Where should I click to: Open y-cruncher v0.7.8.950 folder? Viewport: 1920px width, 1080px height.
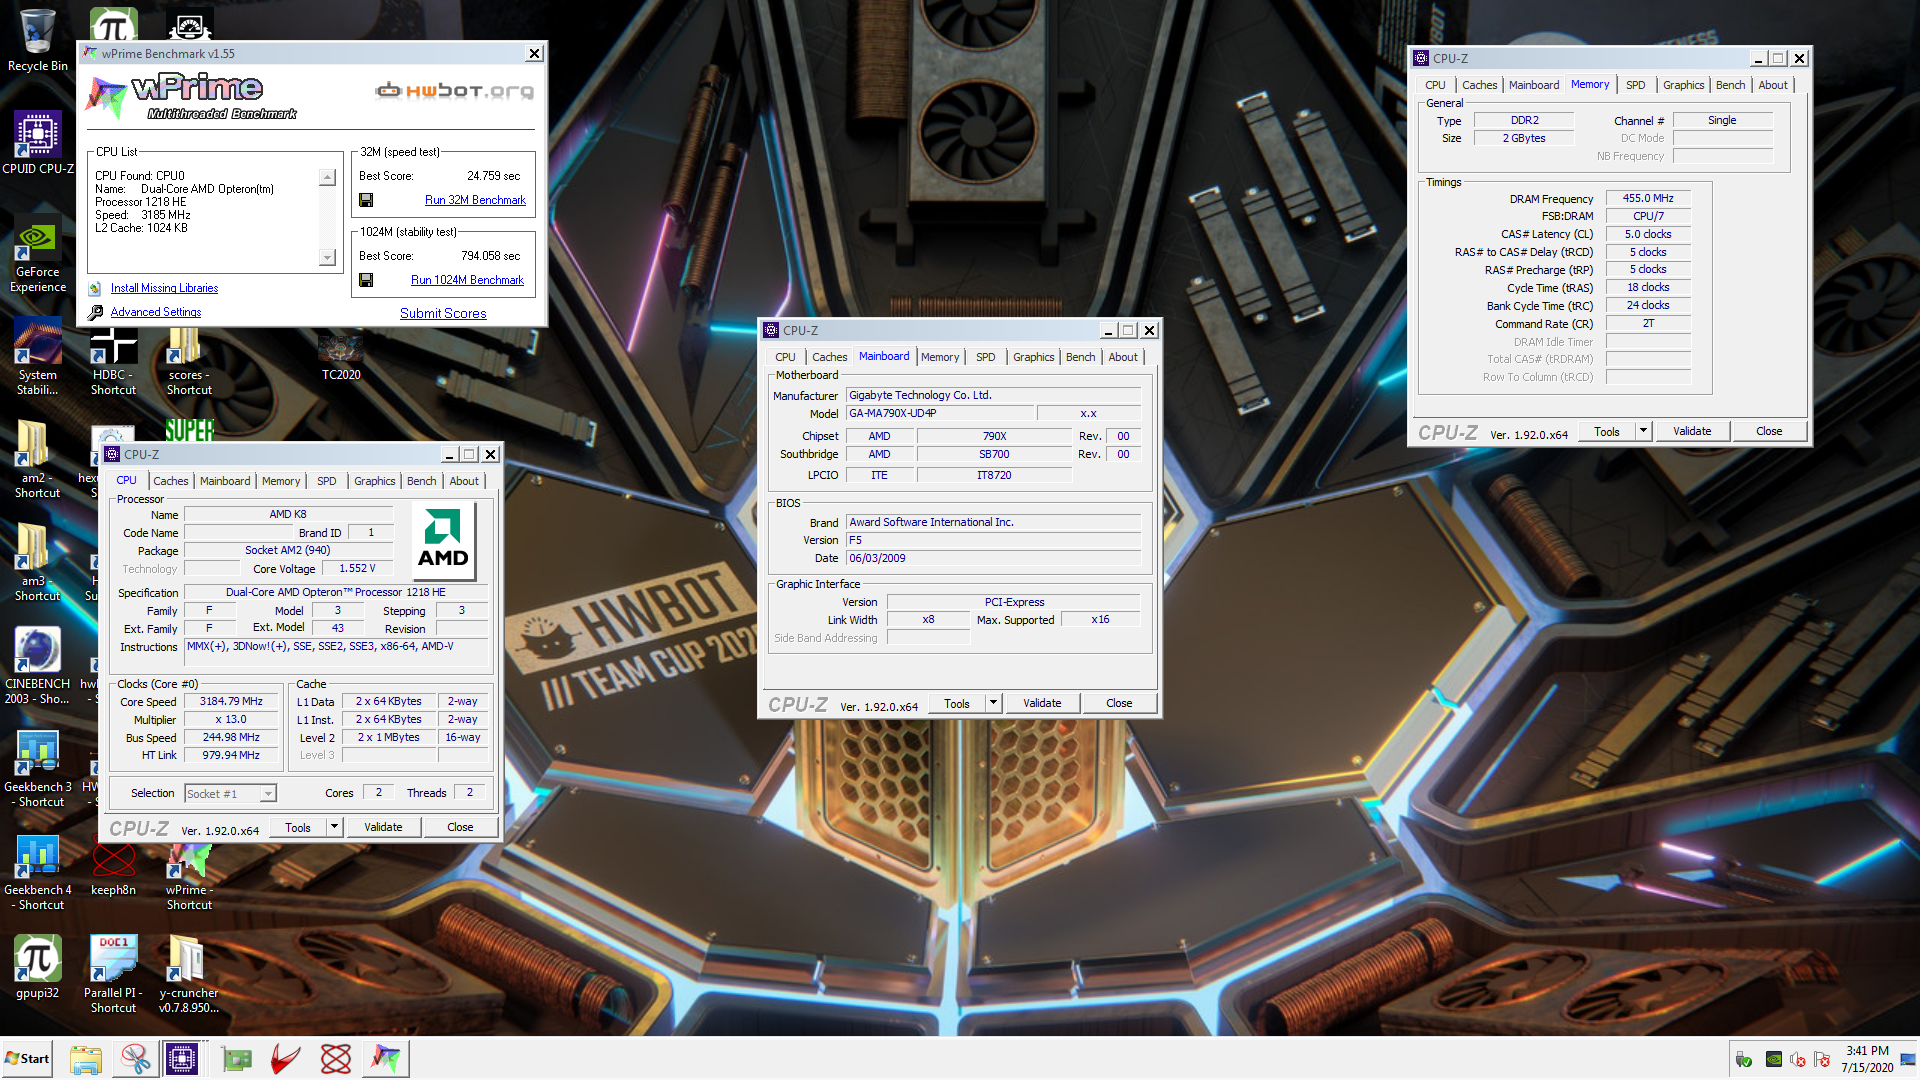click(x=188, y=975)
